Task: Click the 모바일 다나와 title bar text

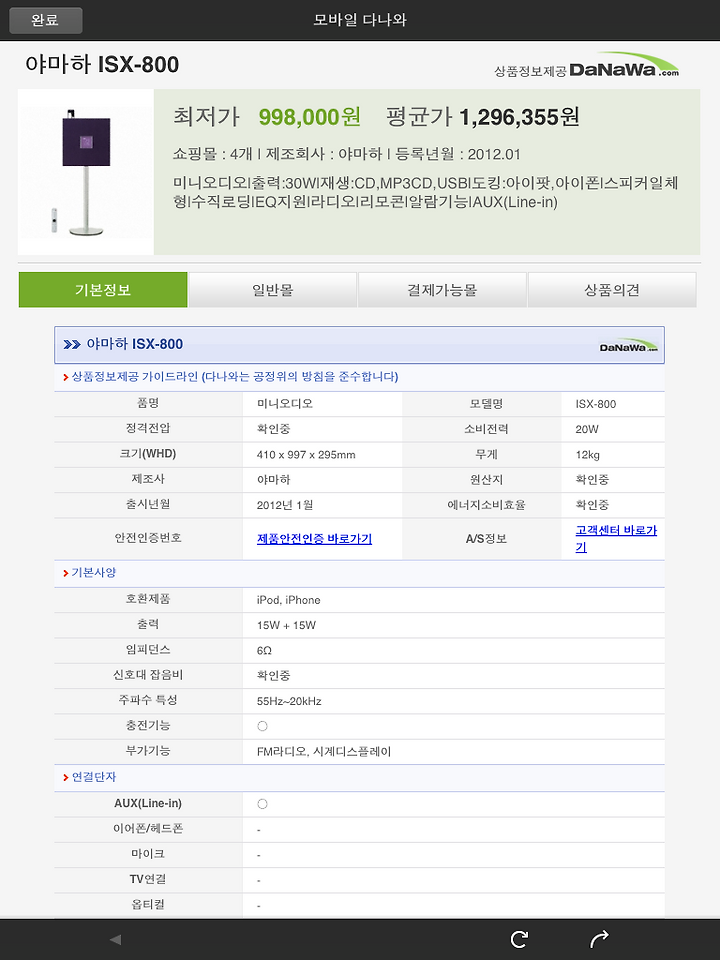Action: pos(360,20)
